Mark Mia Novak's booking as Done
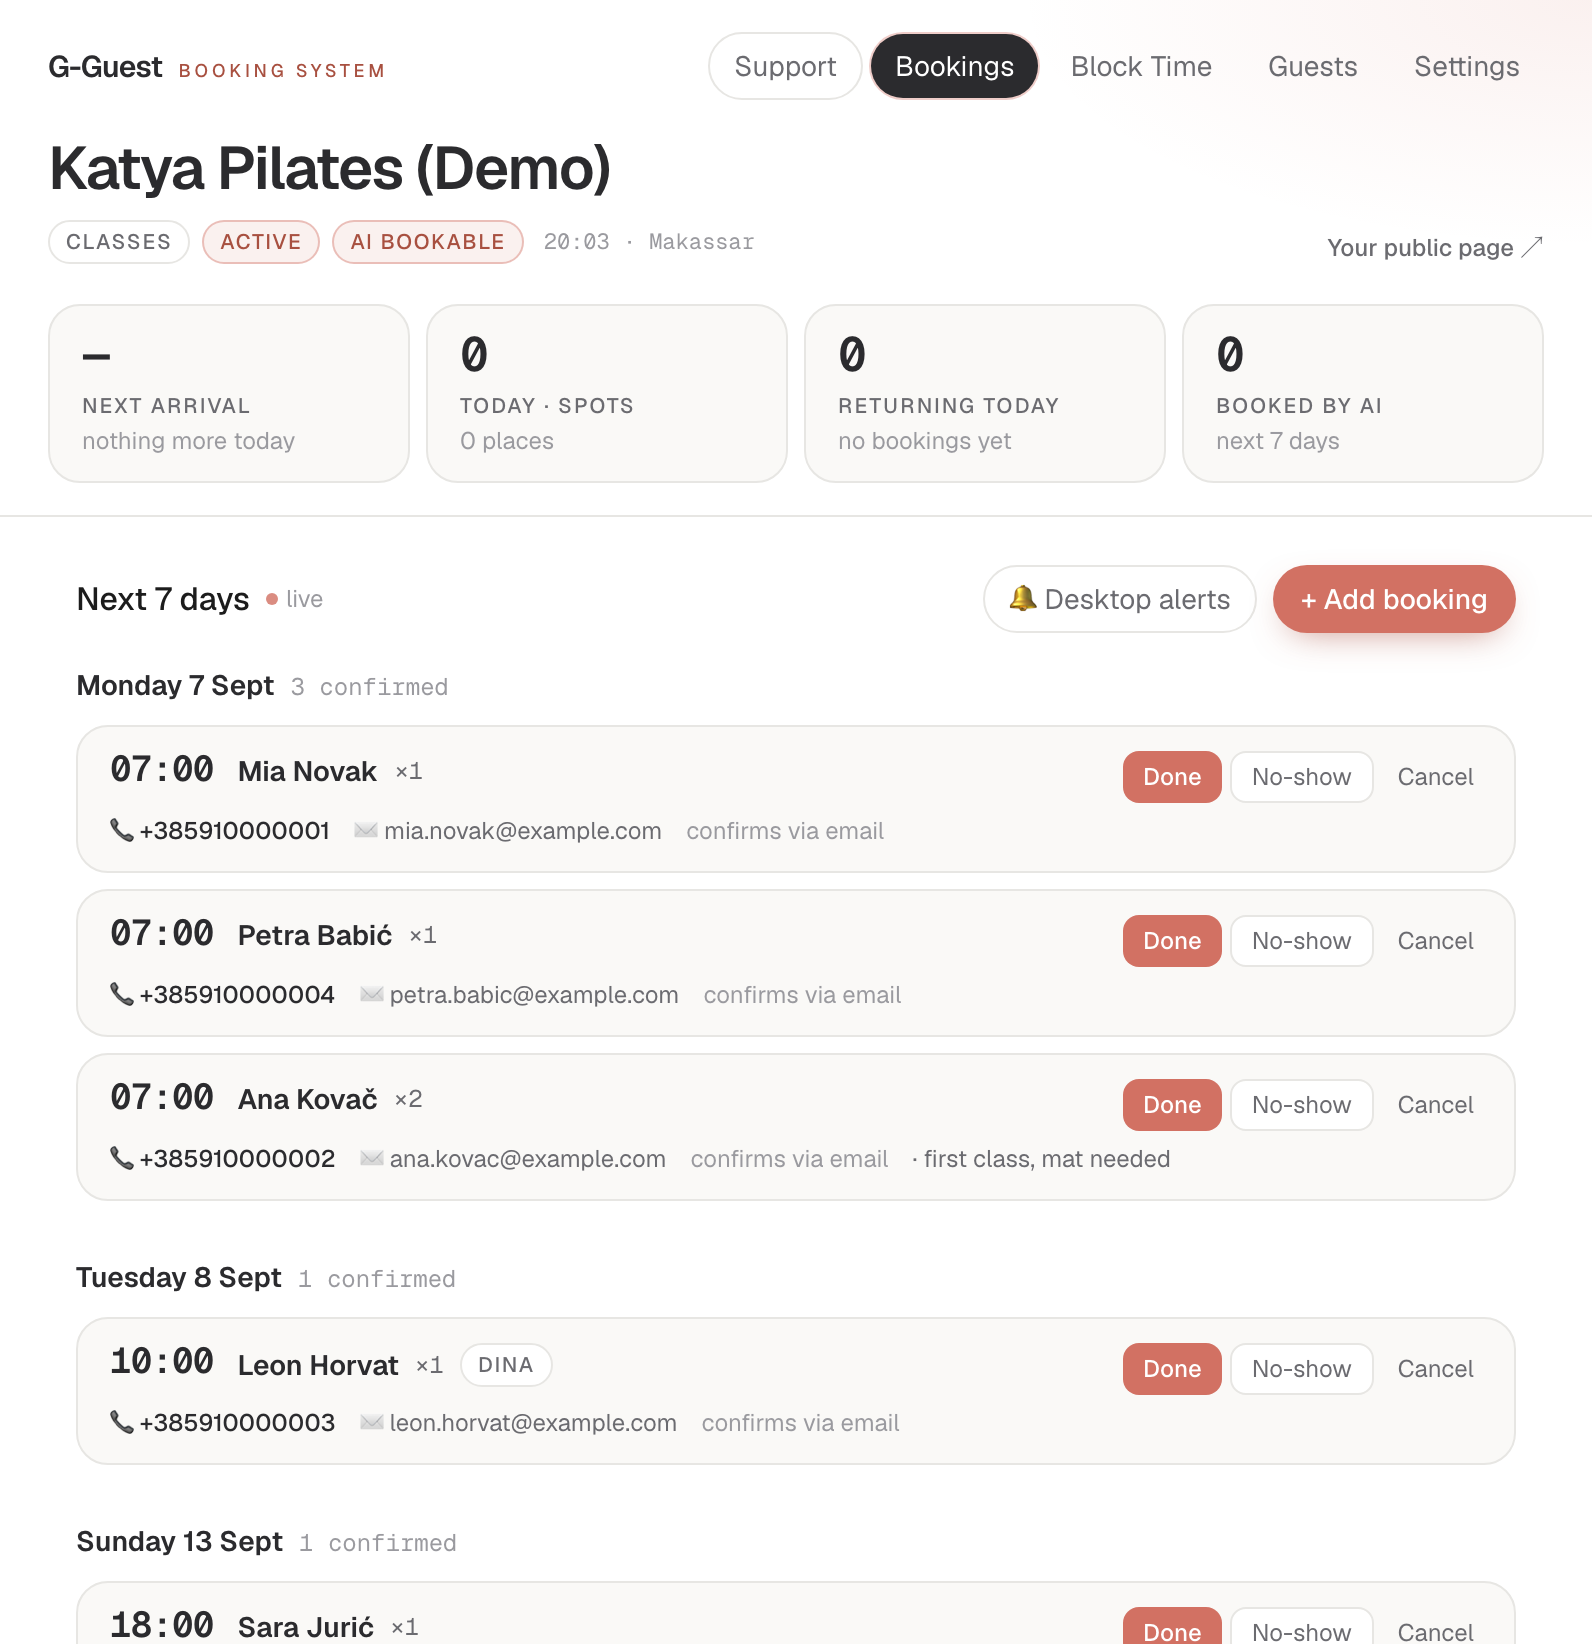This screenshot has width=1592, height=1644. [1172, 777]
